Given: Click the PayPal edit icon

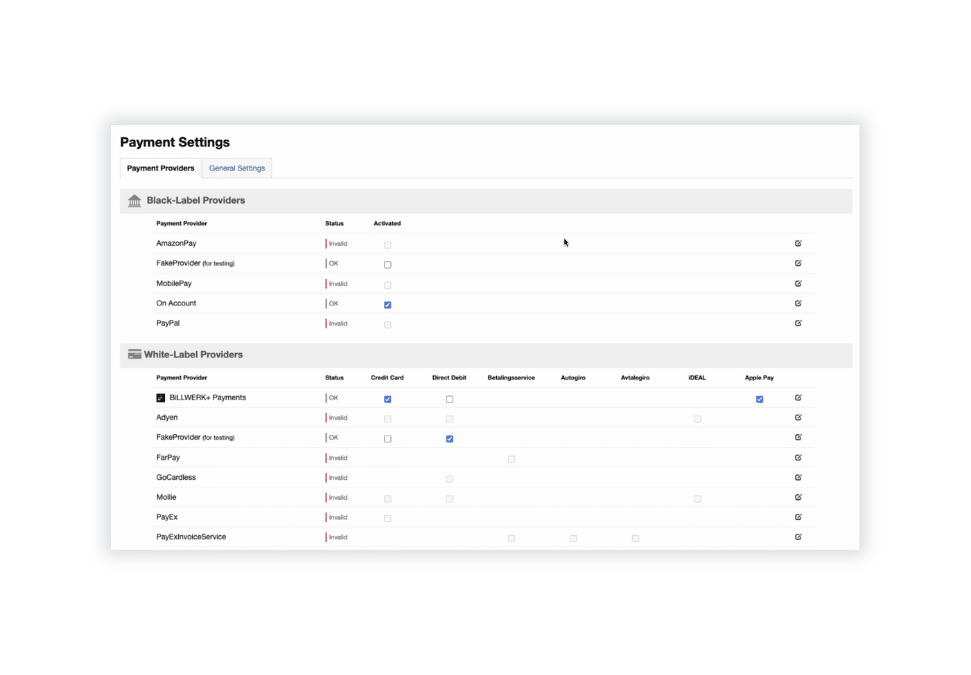Looking at the screenshot, I should coord(798,323).
